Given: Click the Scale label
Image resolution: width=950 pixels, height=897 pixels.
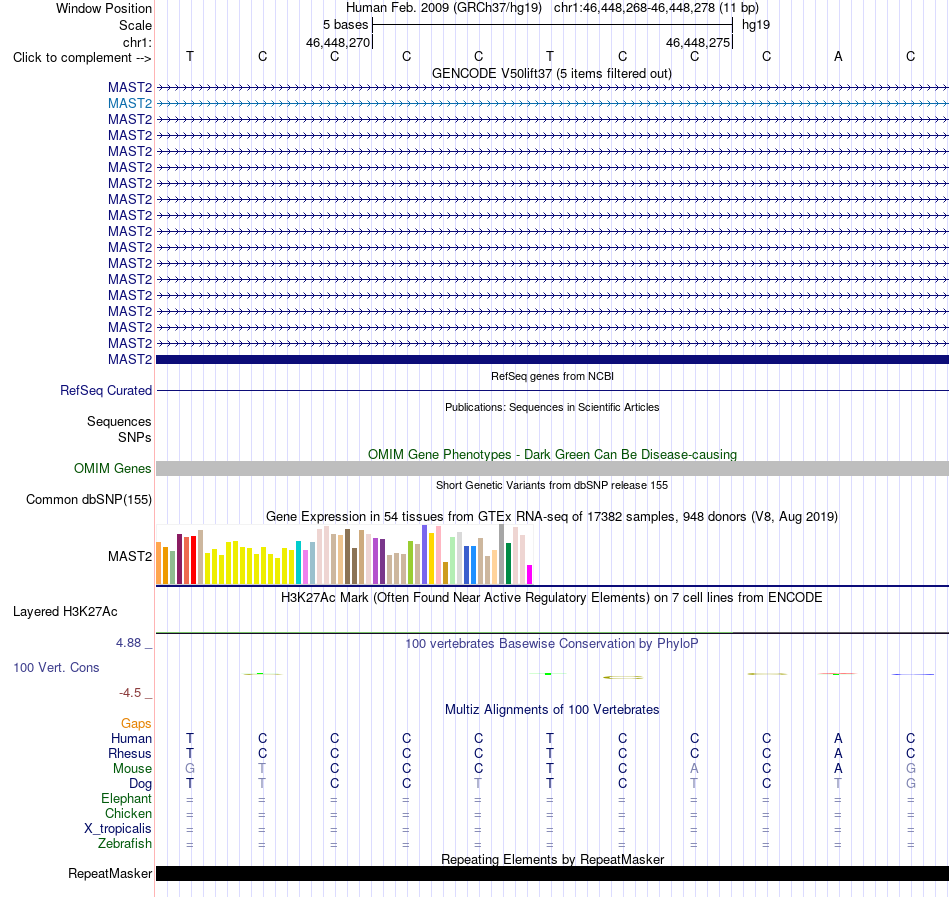Looking at the screenshot, I should coord(135,25).
